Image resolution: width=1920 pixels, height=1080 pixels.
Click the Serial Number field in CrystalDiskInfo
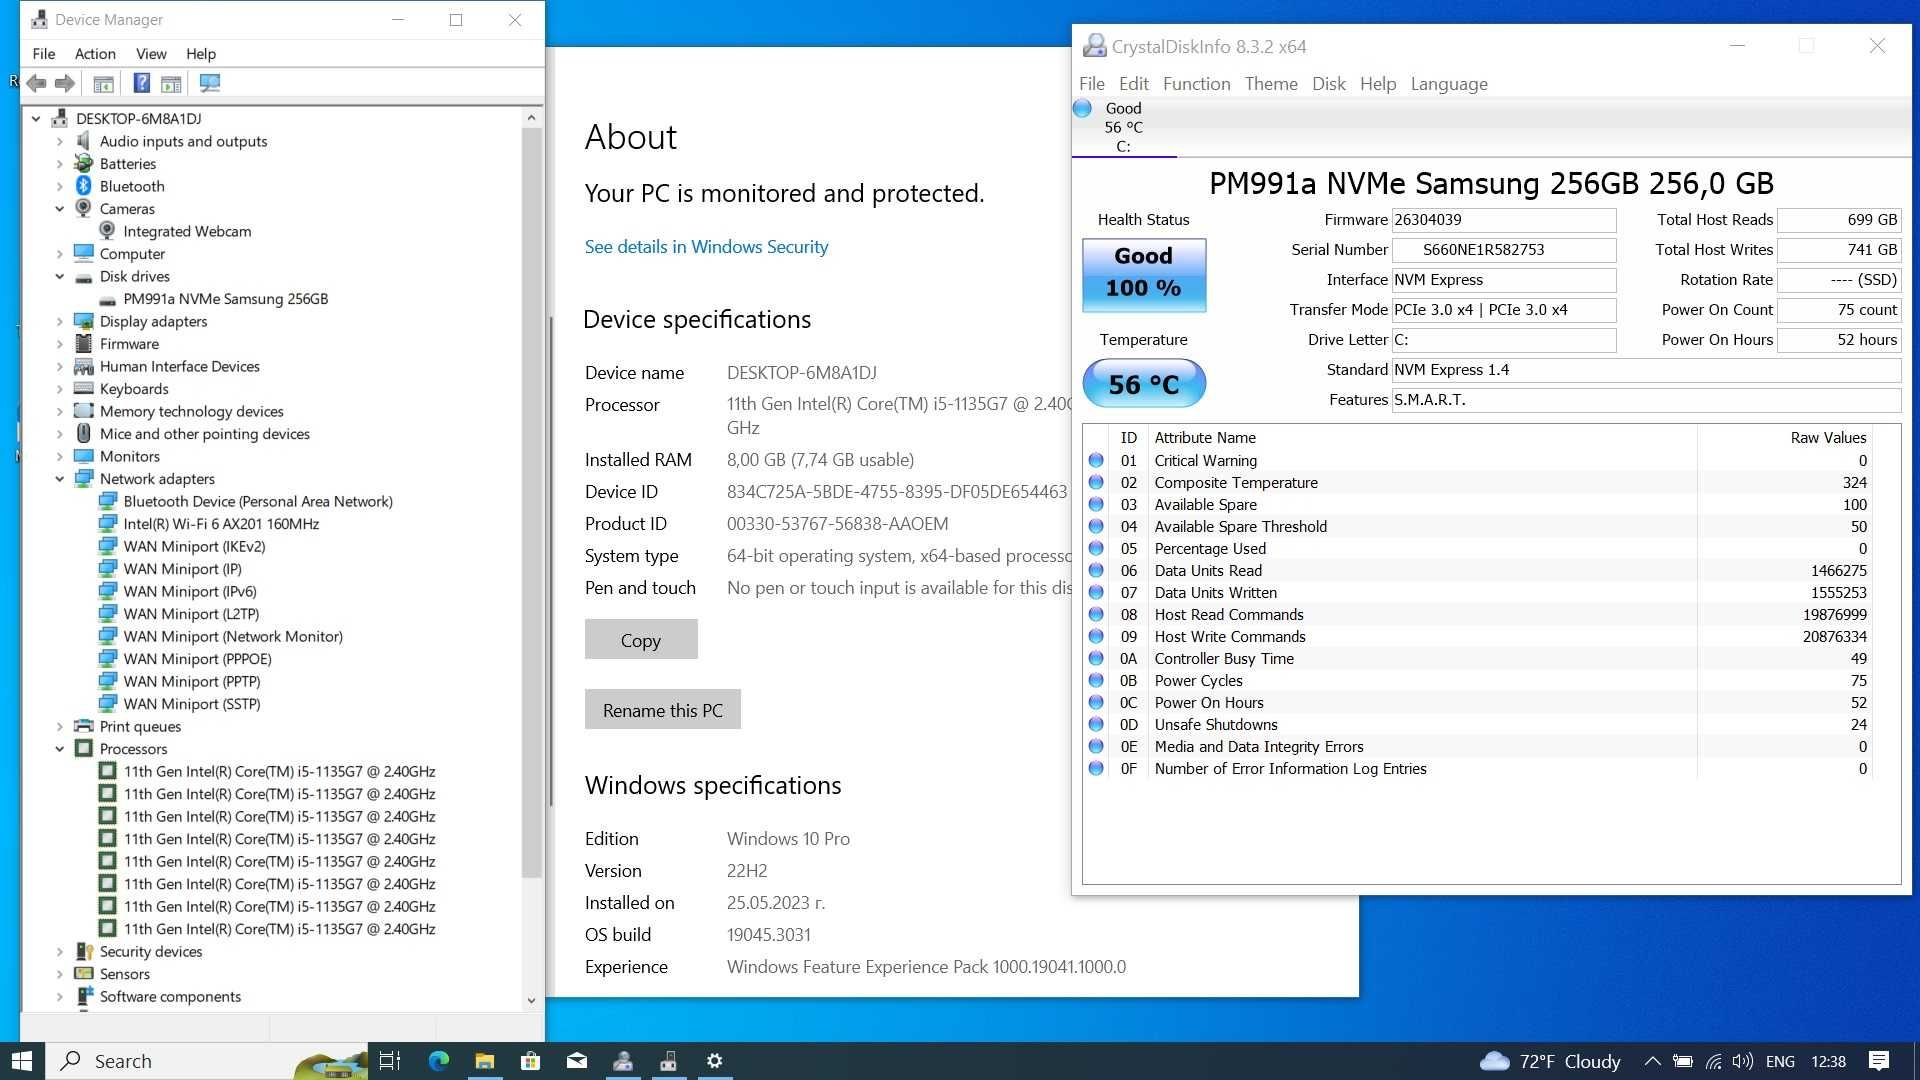pos(1504,250)
